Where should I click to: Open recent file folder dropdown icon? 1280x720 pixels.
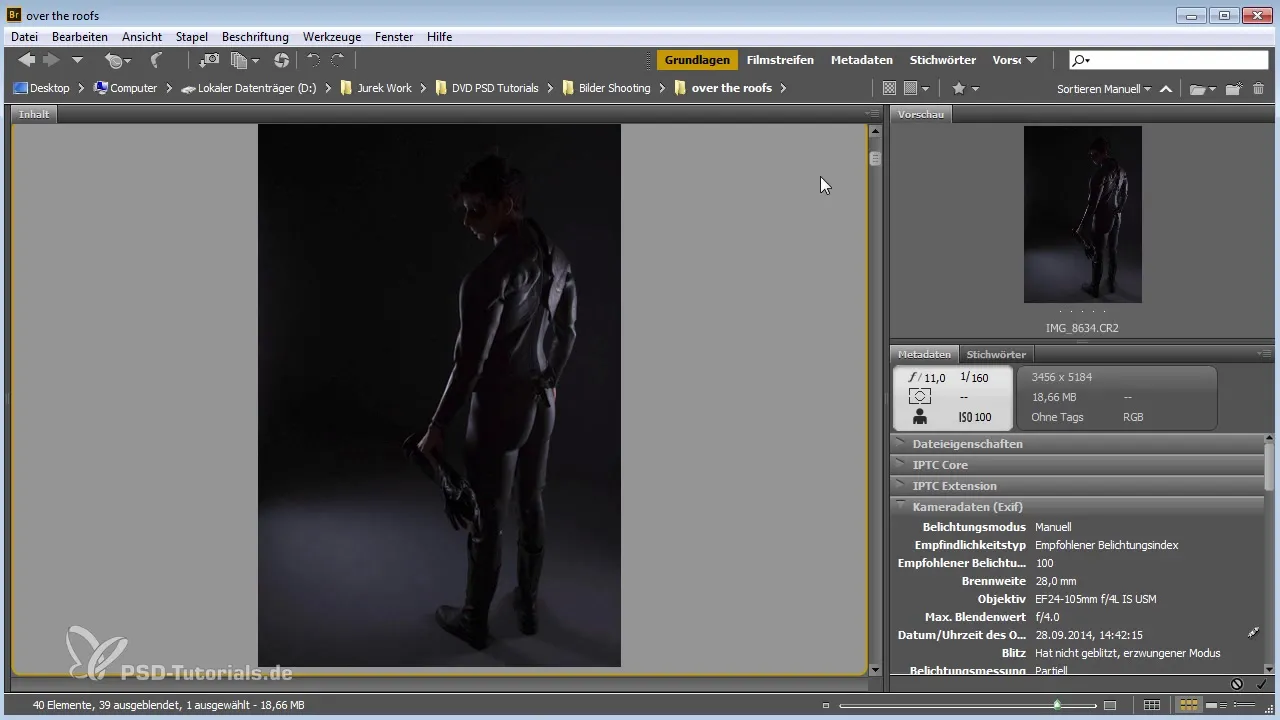point(1203,88)
